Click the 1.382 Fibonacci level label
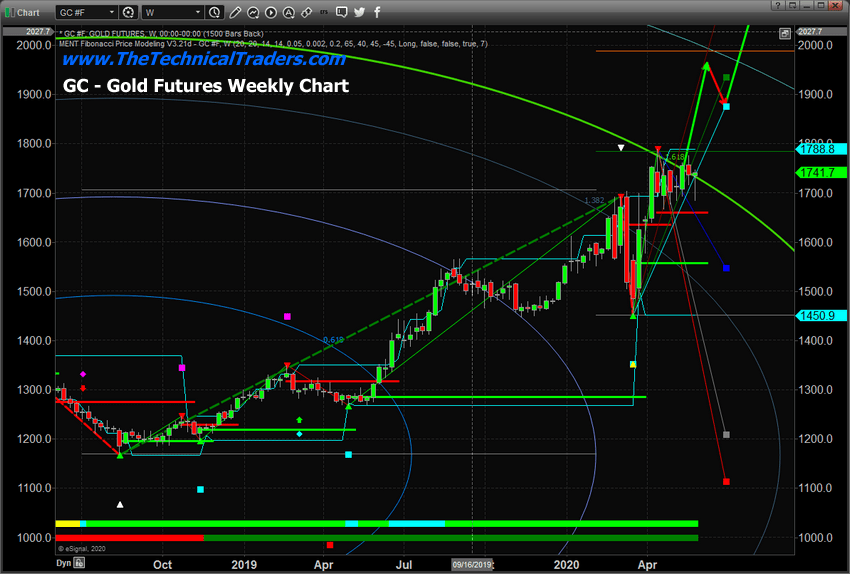Image resolution: width=850 pixels, height=574 pixels. coord(594,201)
